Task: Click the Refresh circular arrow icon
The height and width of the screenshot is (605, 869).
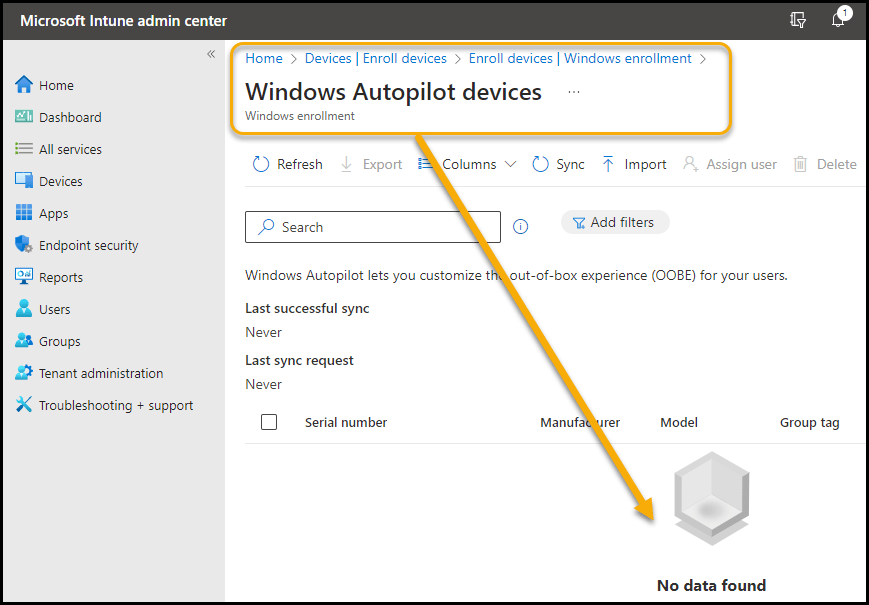Action: tap(260, 165)
